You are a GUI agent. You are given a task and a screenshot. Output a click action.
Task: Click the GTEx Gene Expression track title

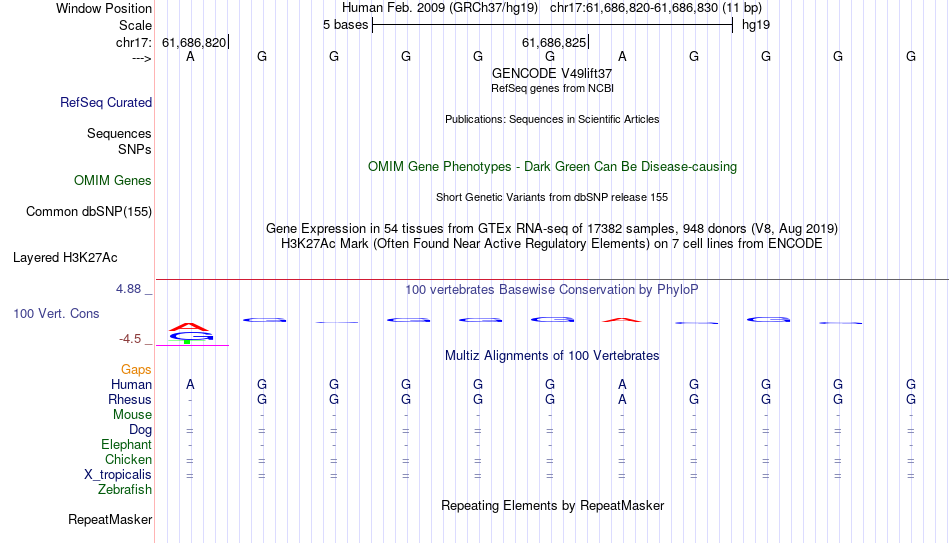(x=552, y=228)
